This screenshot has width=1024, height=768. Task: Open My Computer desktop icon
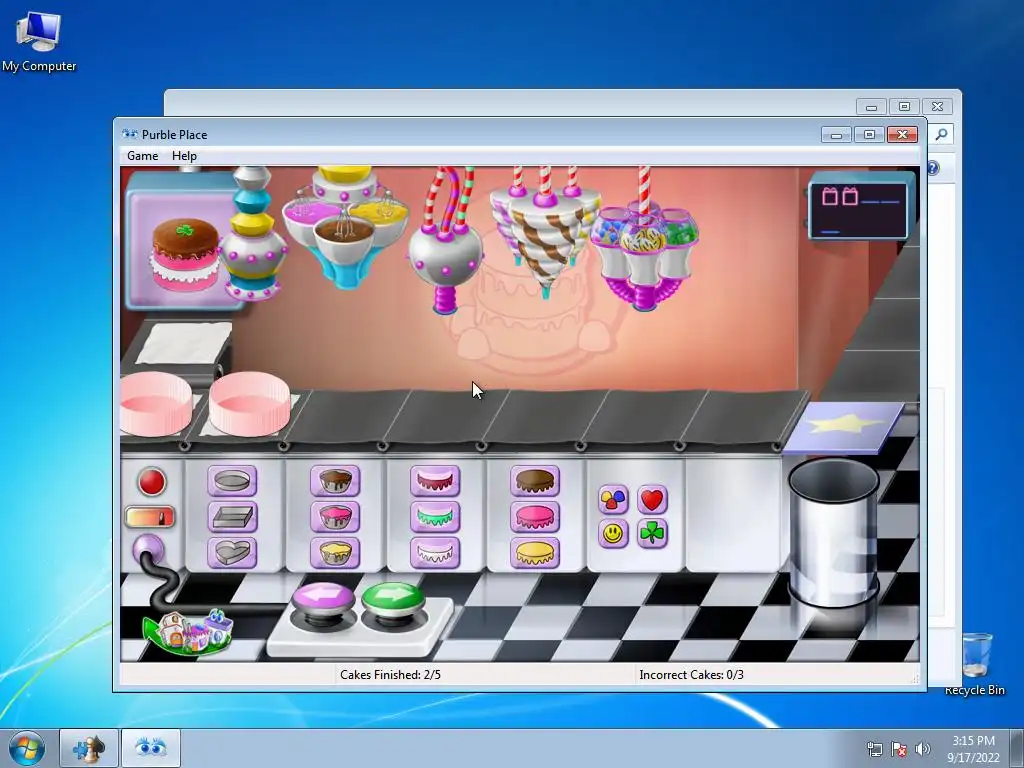(39, 40)
